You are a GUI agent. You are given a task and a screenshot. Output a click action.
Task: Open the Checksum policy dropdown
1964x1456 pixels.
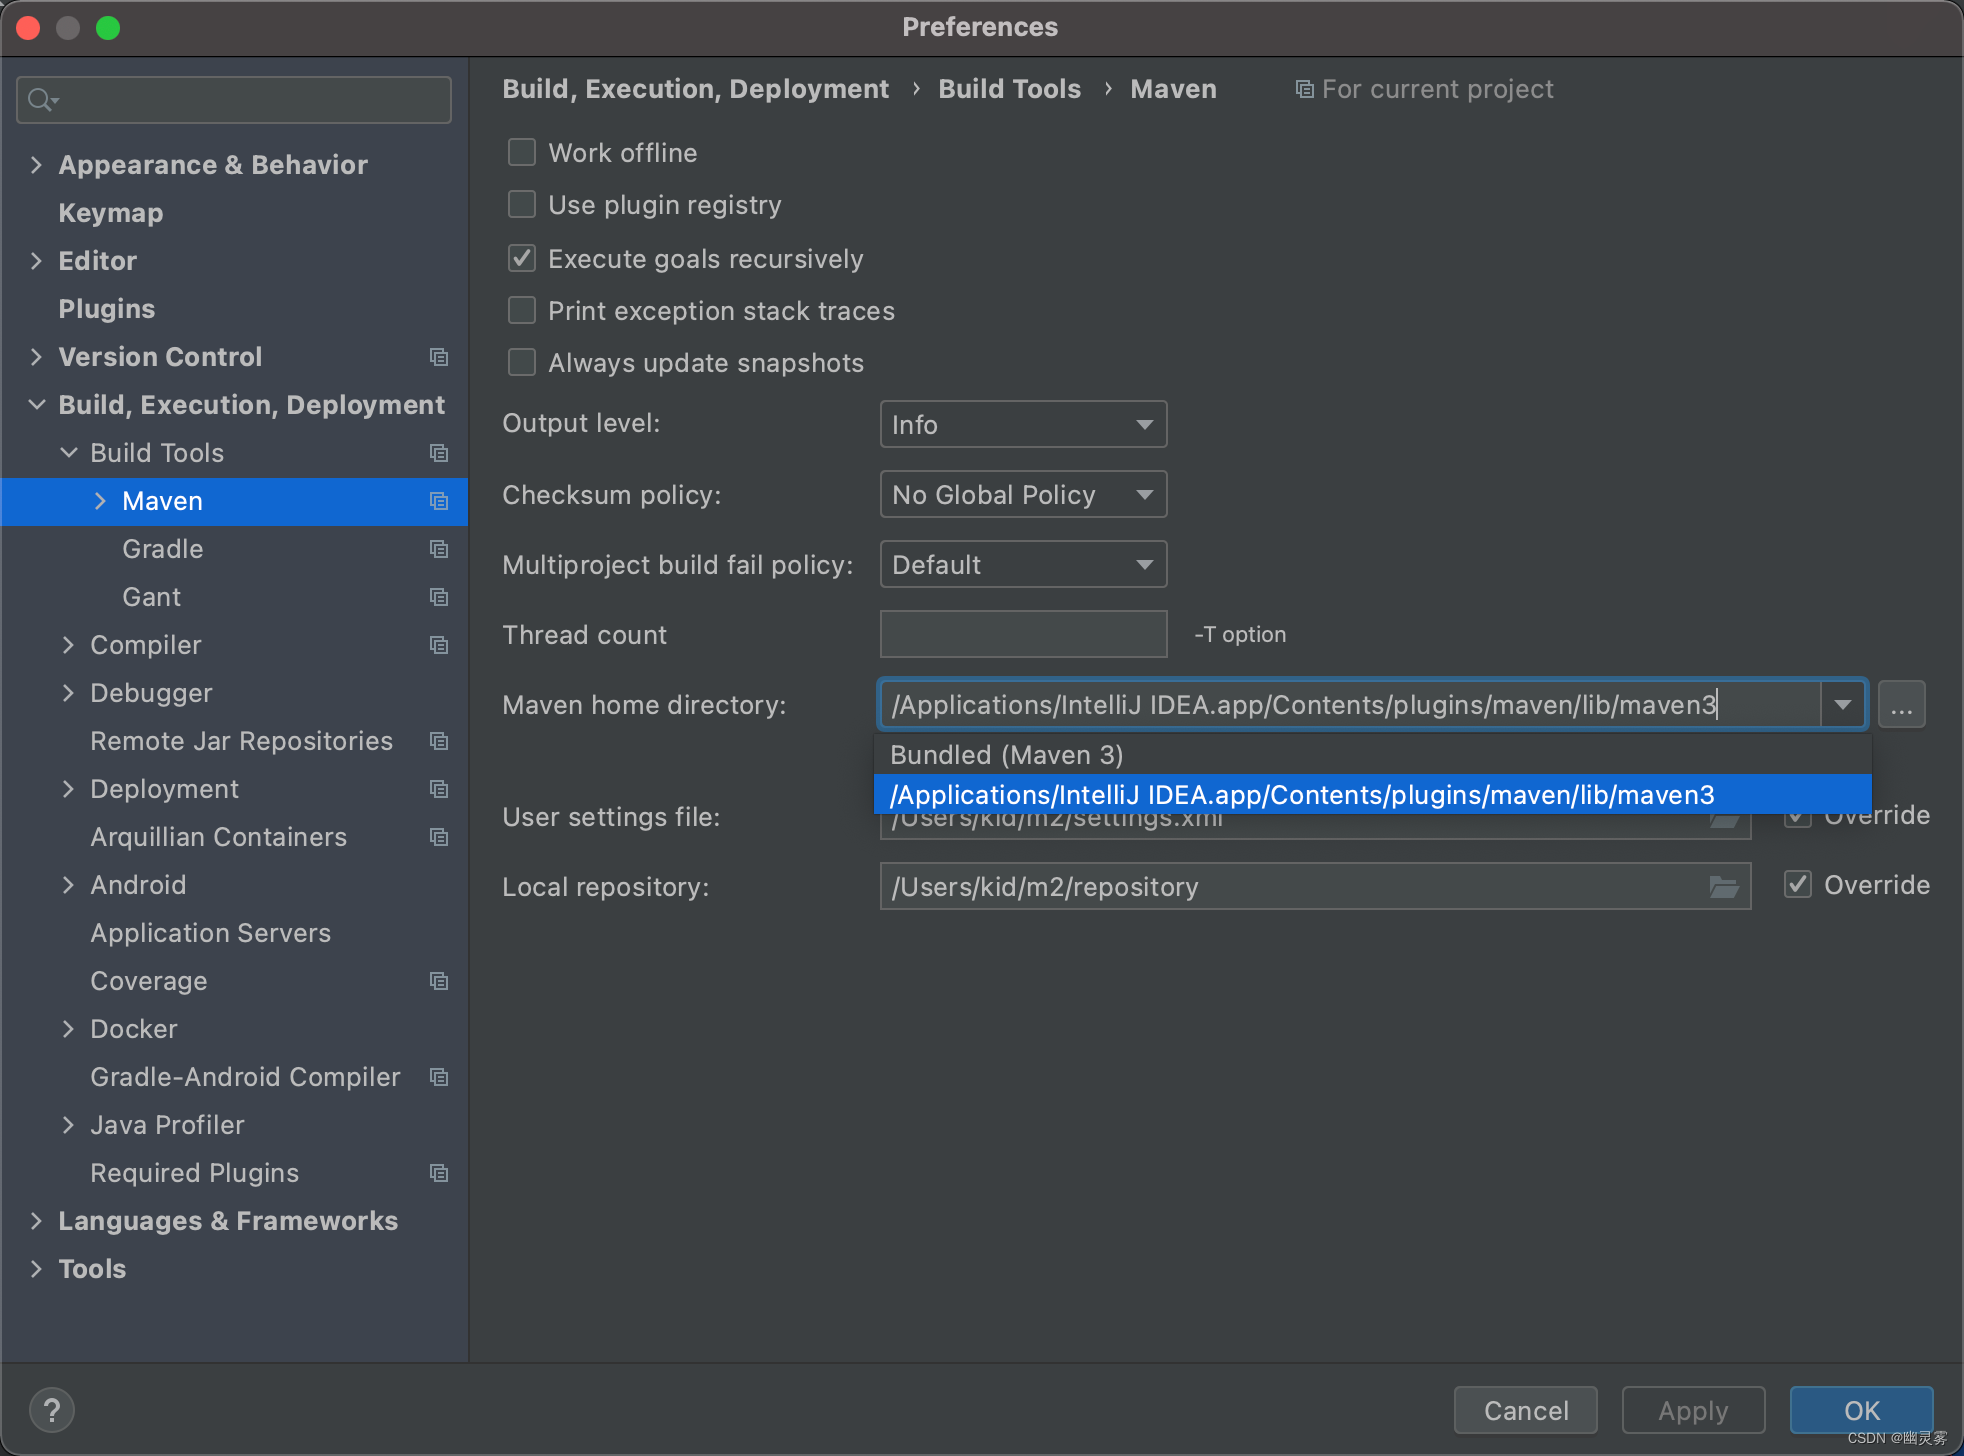(1023, 495)
